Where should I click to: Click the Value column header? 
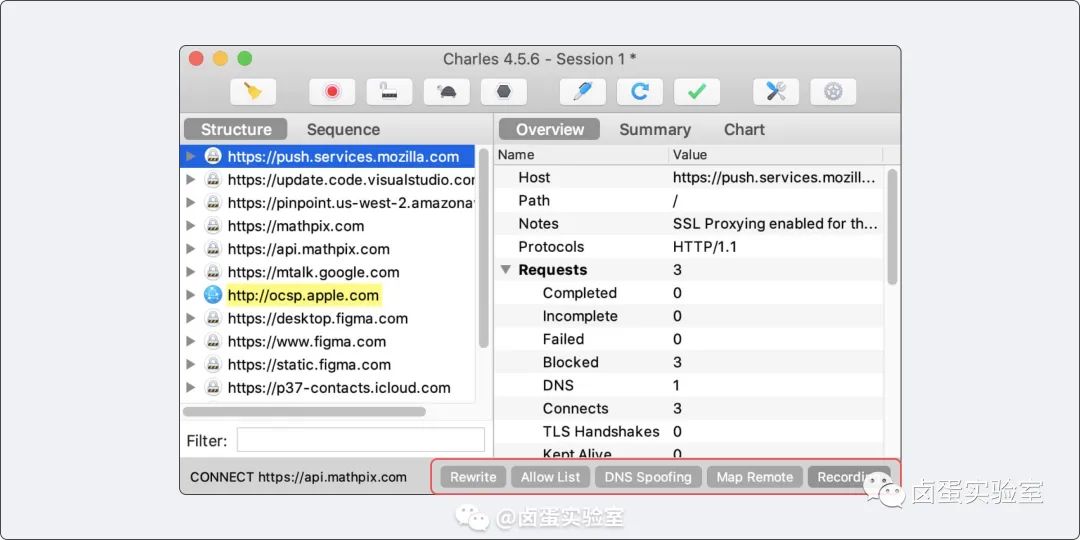[x=775, y=155]
